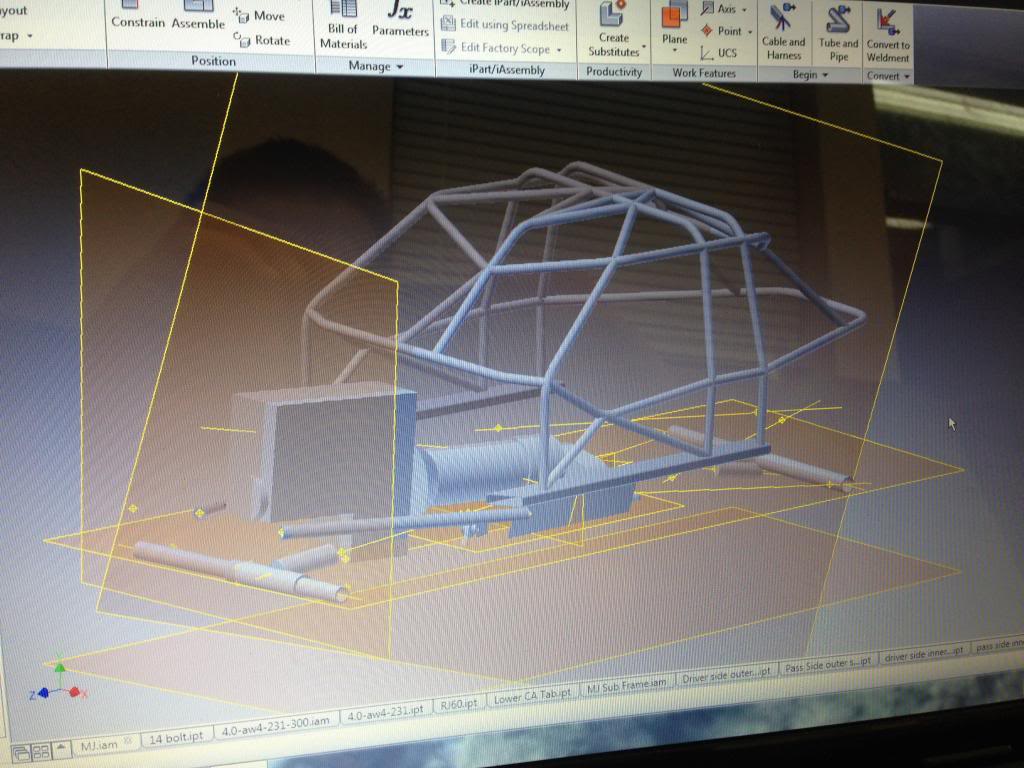Start Cable and Harness environment

tap(784, 33)
